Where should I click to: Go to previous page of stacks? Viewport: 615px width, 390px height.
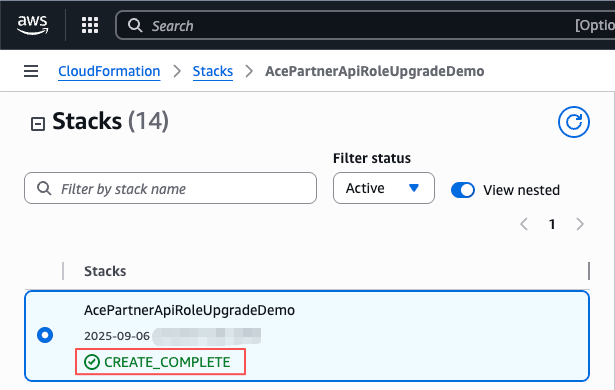(524, 224)
